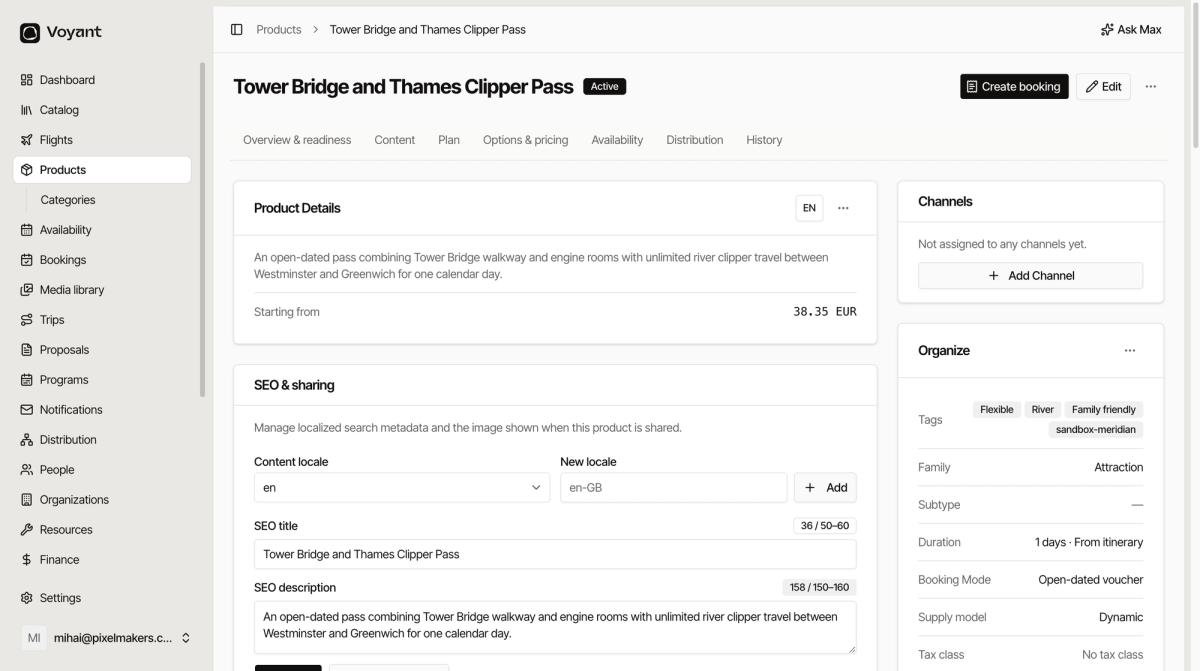The image size is (1200, 671).
Task: Switch to Content tab
Action: click(395, 140)
